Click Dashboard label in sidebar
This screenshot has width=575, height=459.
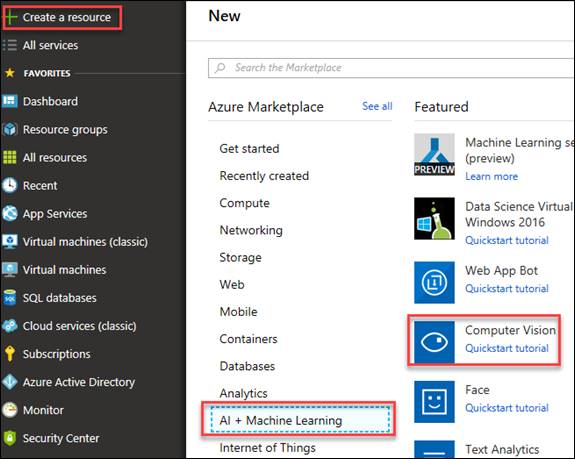pyautogui.click(x=50, y=101)
